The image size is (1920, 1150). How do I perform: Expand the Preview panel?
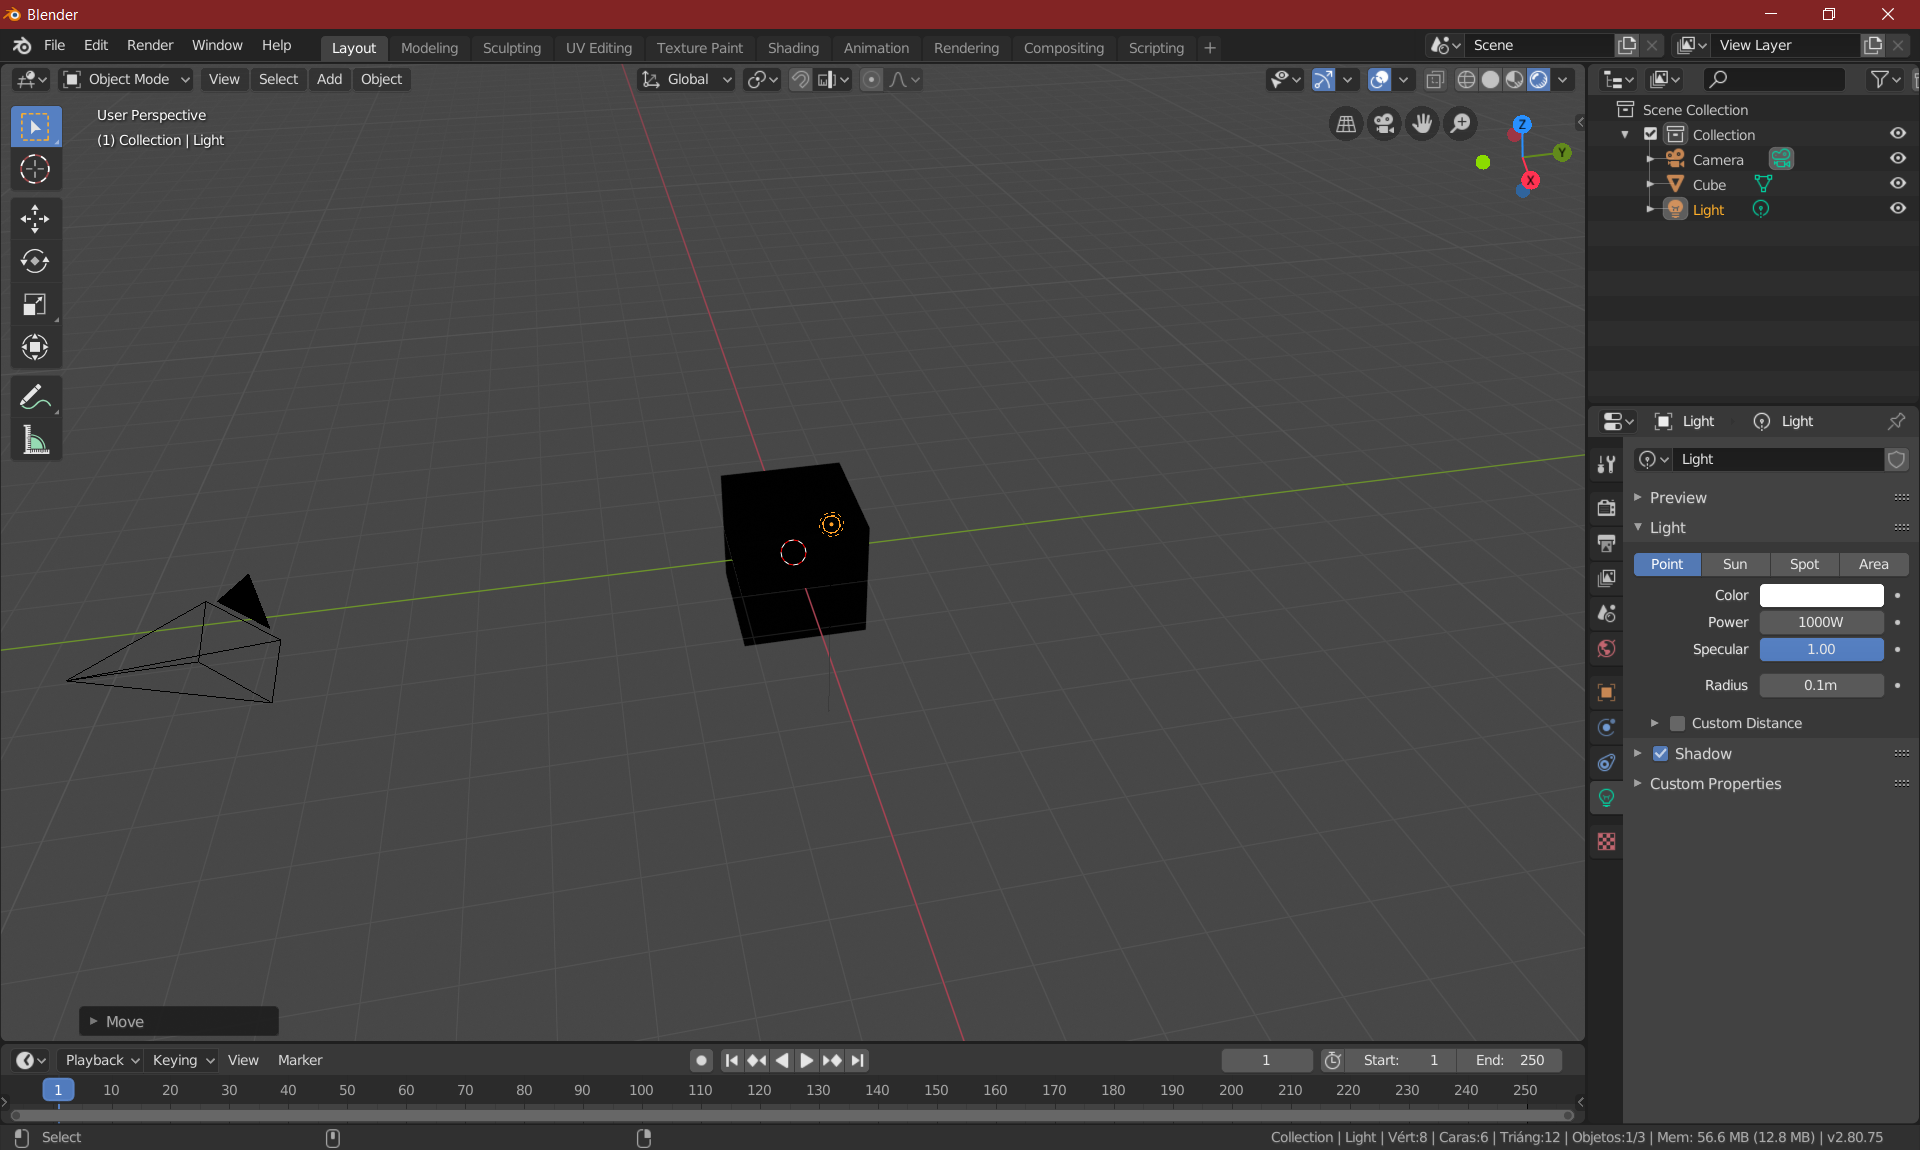point(1678,498)
